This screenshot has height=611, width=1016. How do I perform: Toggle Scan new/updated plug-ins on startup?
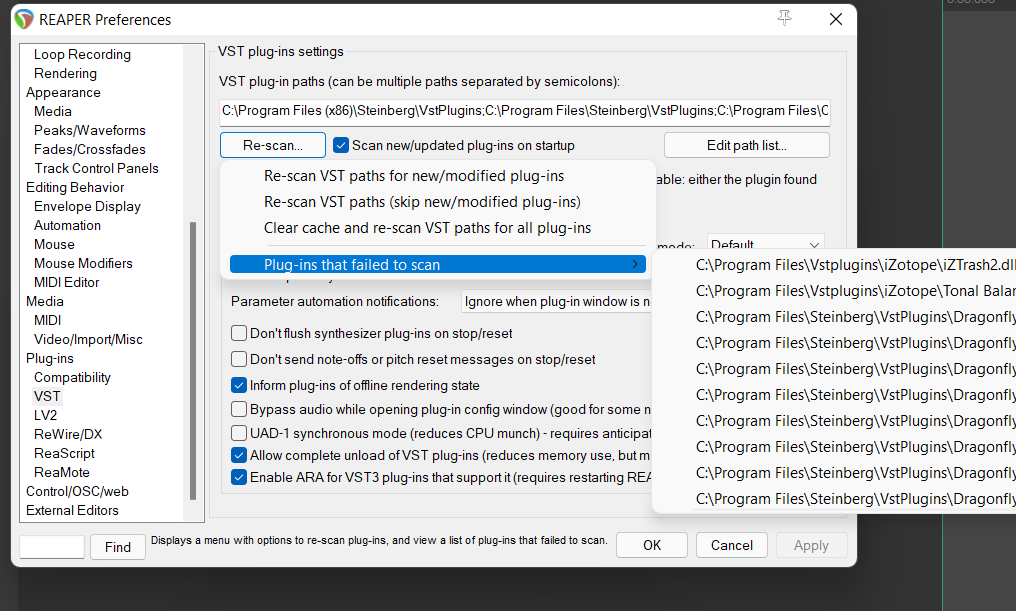coord(340,145)
